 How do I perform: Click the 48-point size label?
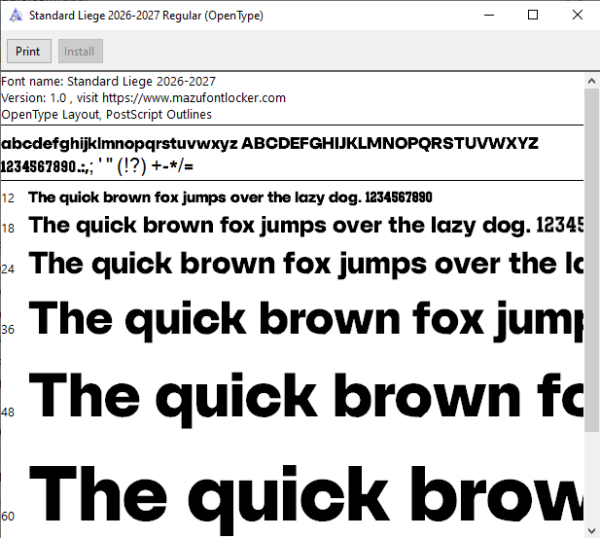click(8, 412)
